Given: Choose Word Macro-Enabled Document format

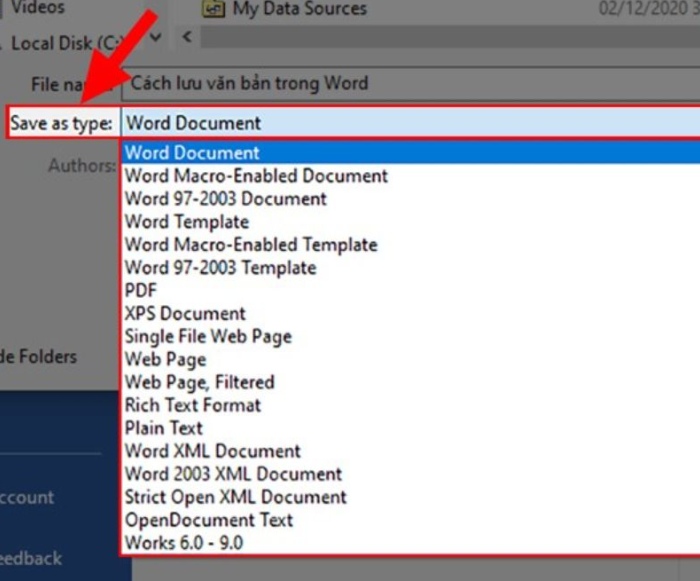Looking at the screenshot, I should [412, 176].
